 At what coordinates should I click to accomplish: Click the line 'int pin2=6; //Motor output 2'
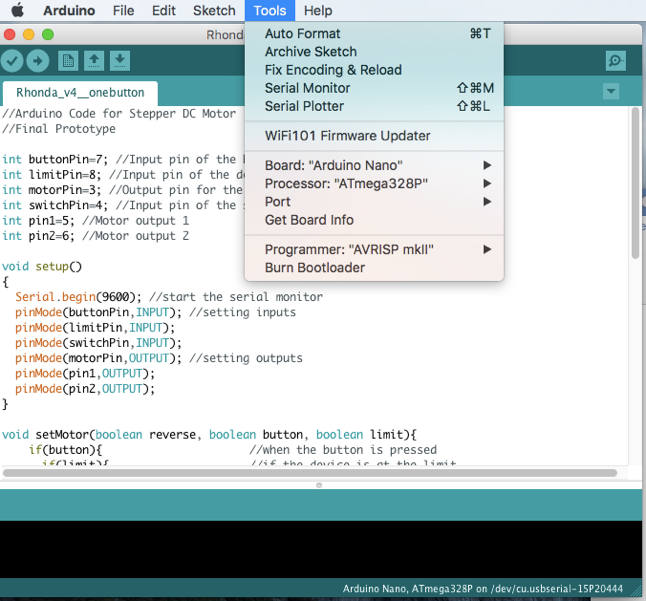tap(96, 236)
